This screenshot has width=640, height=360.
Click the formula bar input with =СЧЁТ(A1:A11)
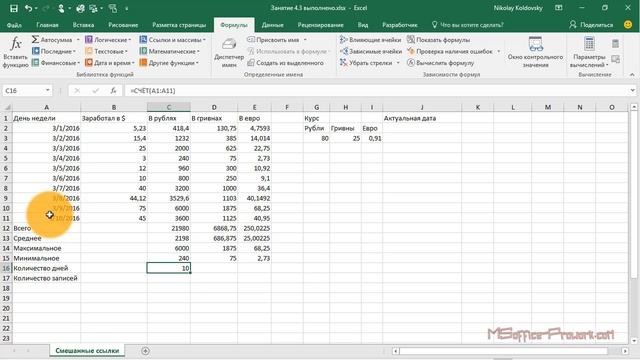378,91
